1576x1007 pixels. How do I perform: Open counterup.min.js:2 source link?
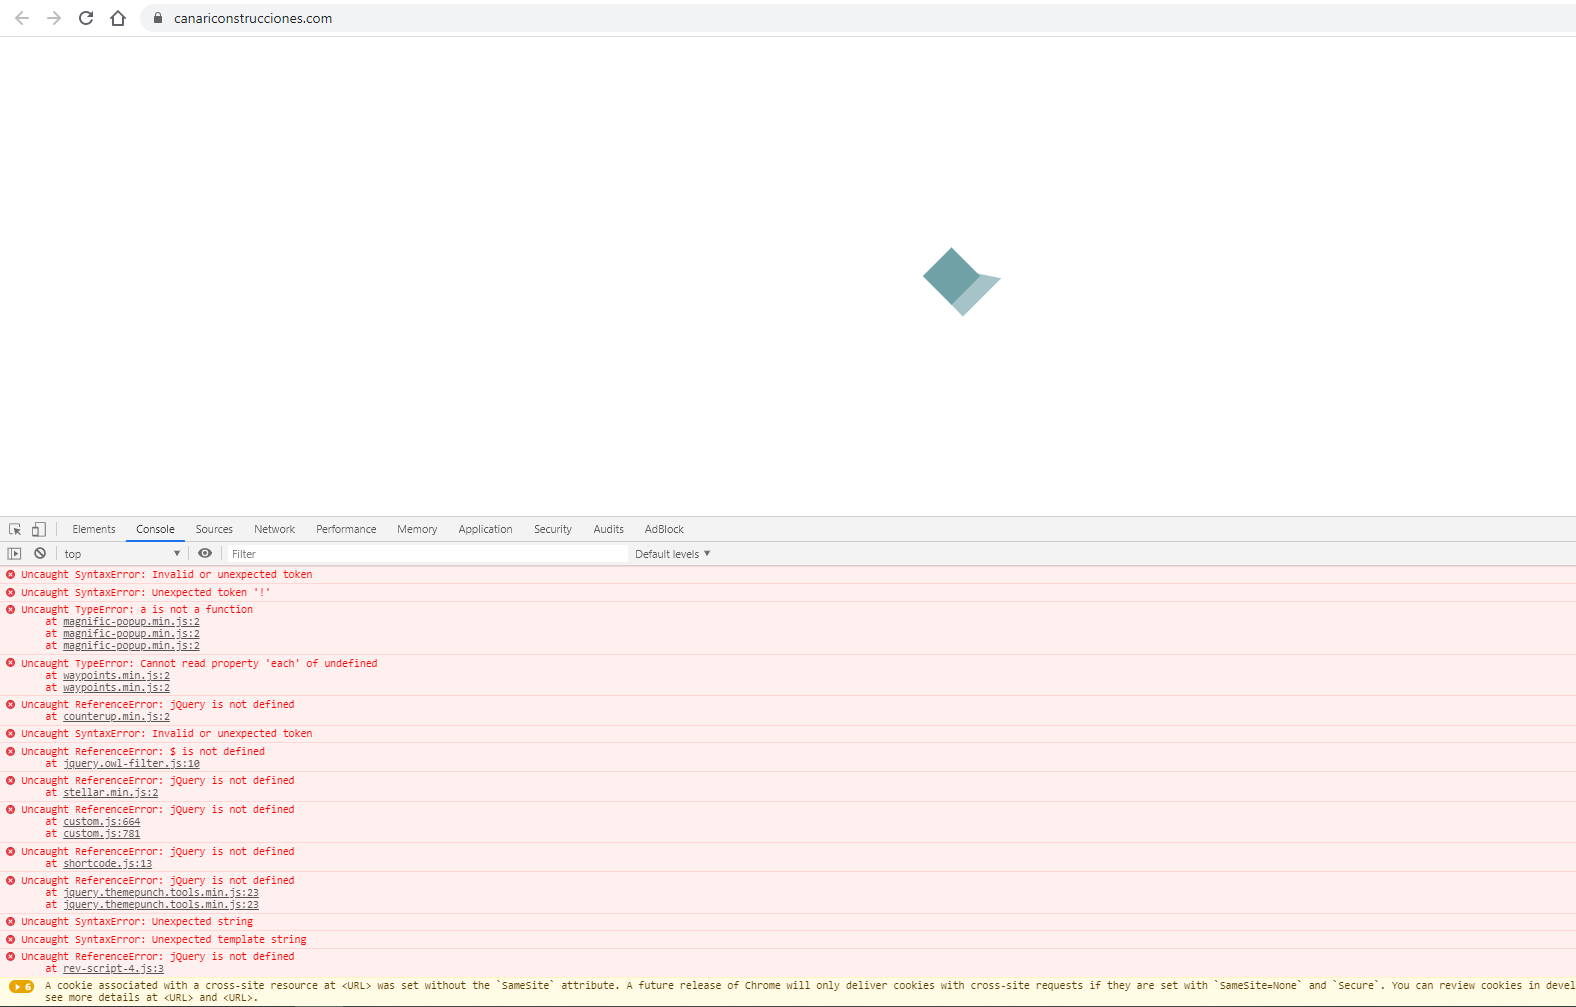click(116, 717)
